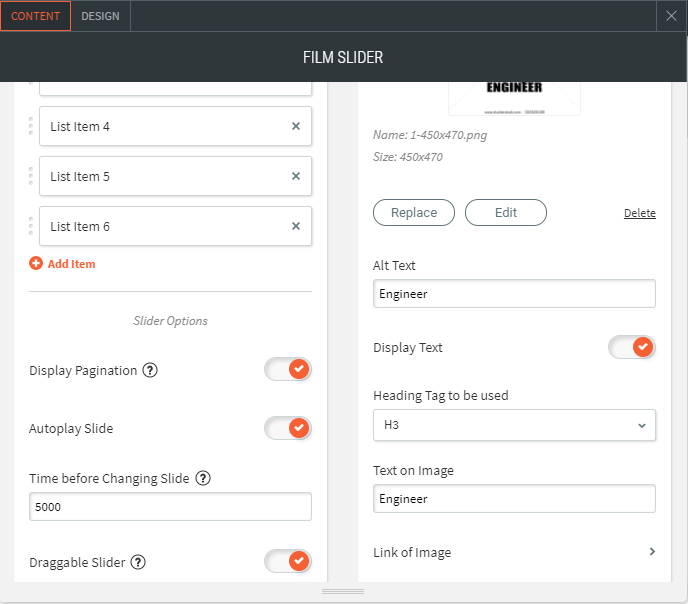The image size is (688, 604).
Task: Turn off Autoplay Slide
Action: click(x=288, y=428)
